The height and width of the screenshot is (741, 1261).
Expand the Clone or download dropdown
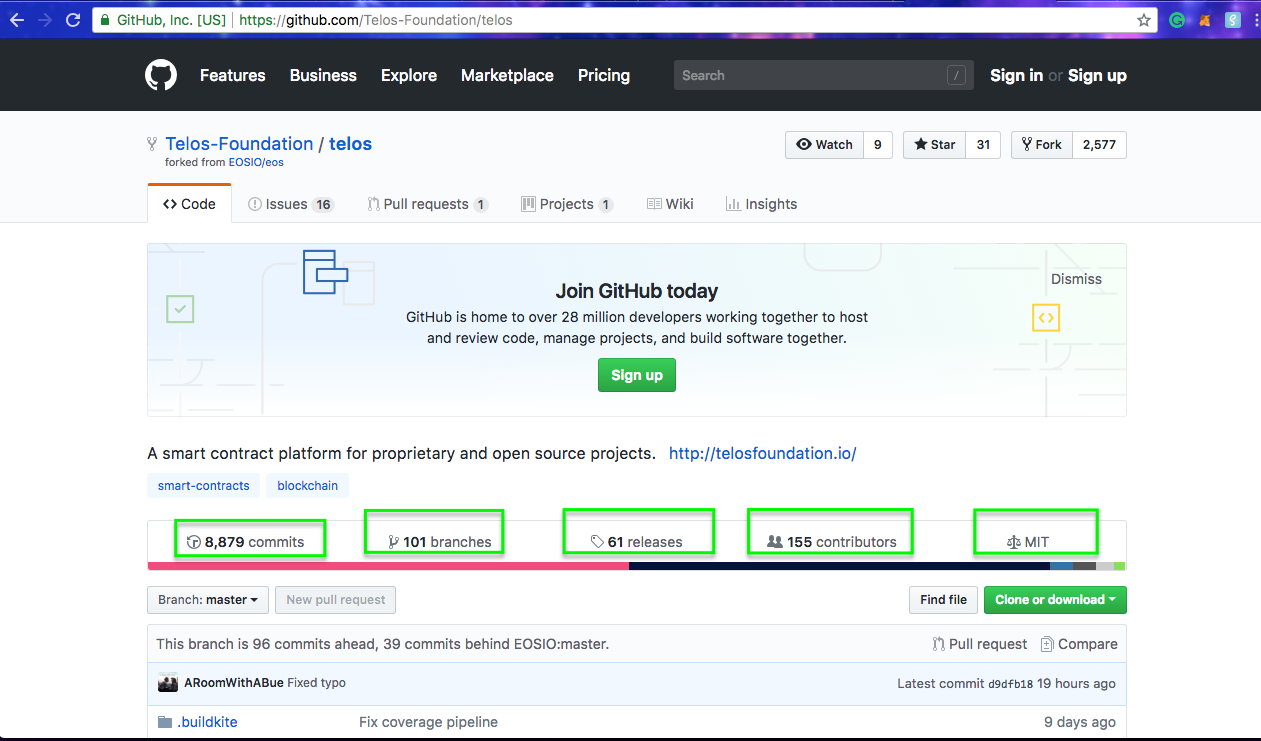pos(1055,600)
